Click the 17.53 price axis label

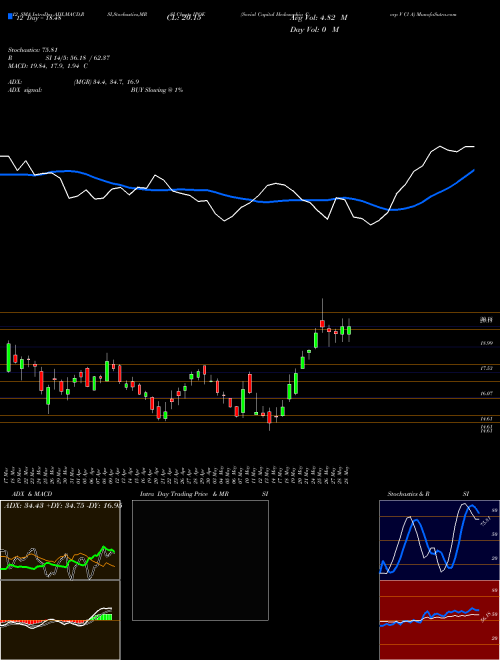(486, 368)
